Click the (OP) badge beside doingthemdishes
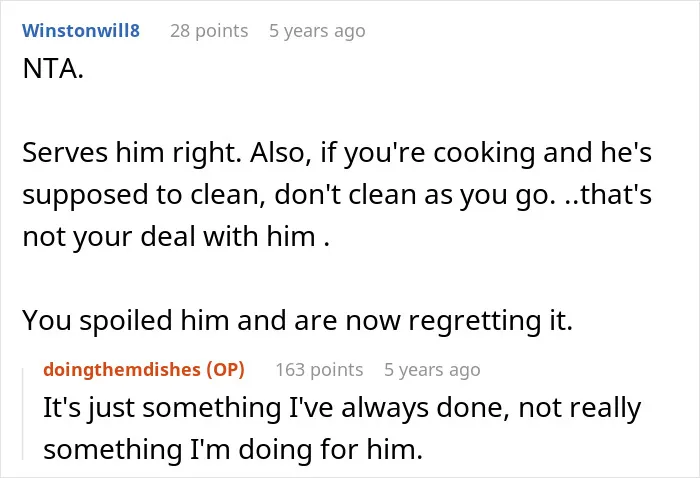This screenshot has width=700, height=478. (225, 370)
